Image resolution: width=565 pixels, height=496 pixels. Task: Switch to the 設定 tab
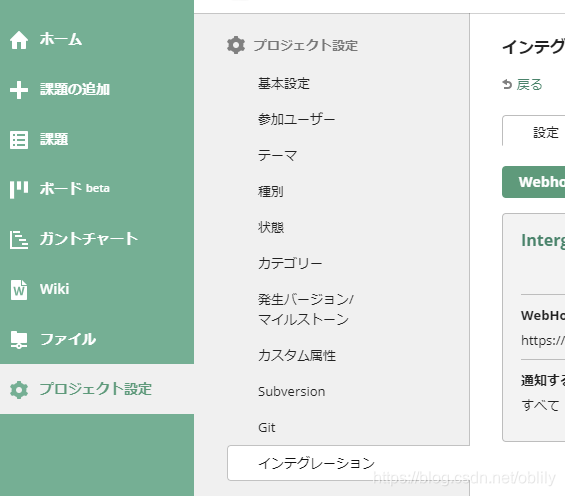(534, 132)
